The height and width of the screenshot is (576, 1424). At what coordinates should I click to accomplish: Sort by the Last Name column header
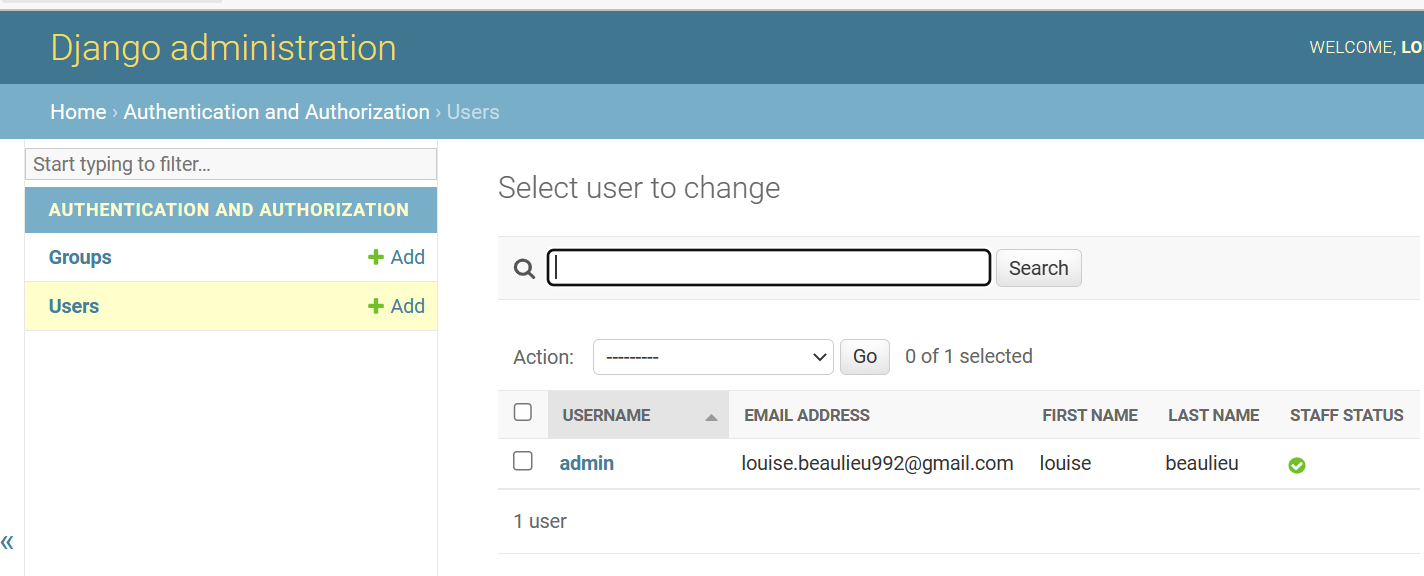click(1214, 415)
